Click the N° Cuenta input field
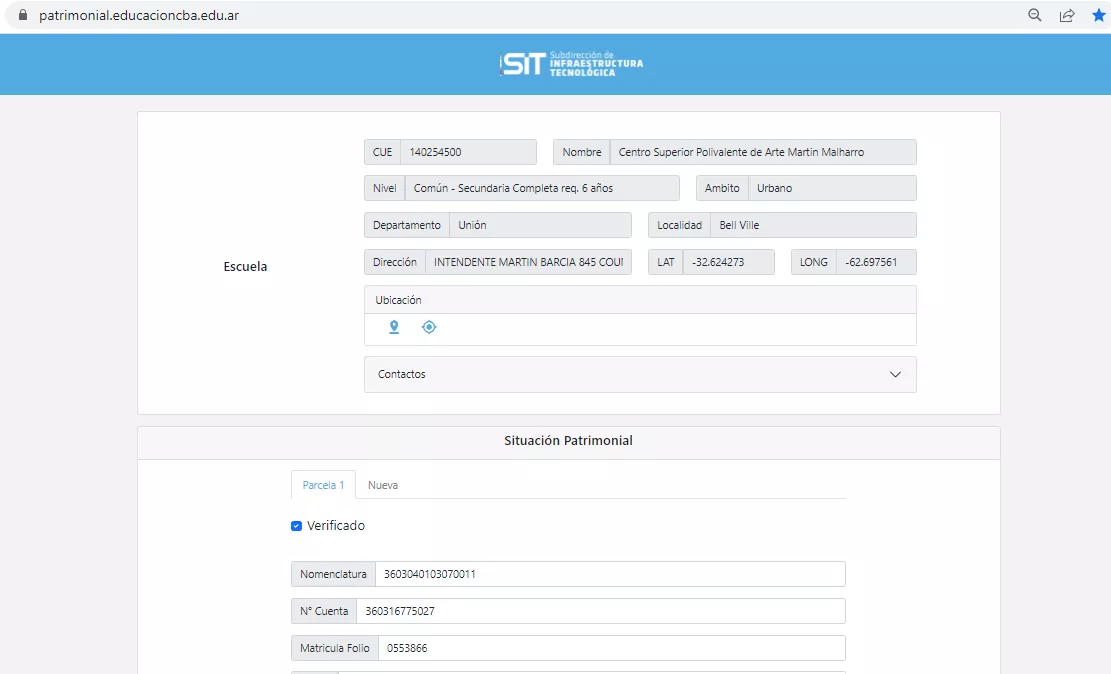Viewport: 1111px width, 674px height. coord(600,611)
